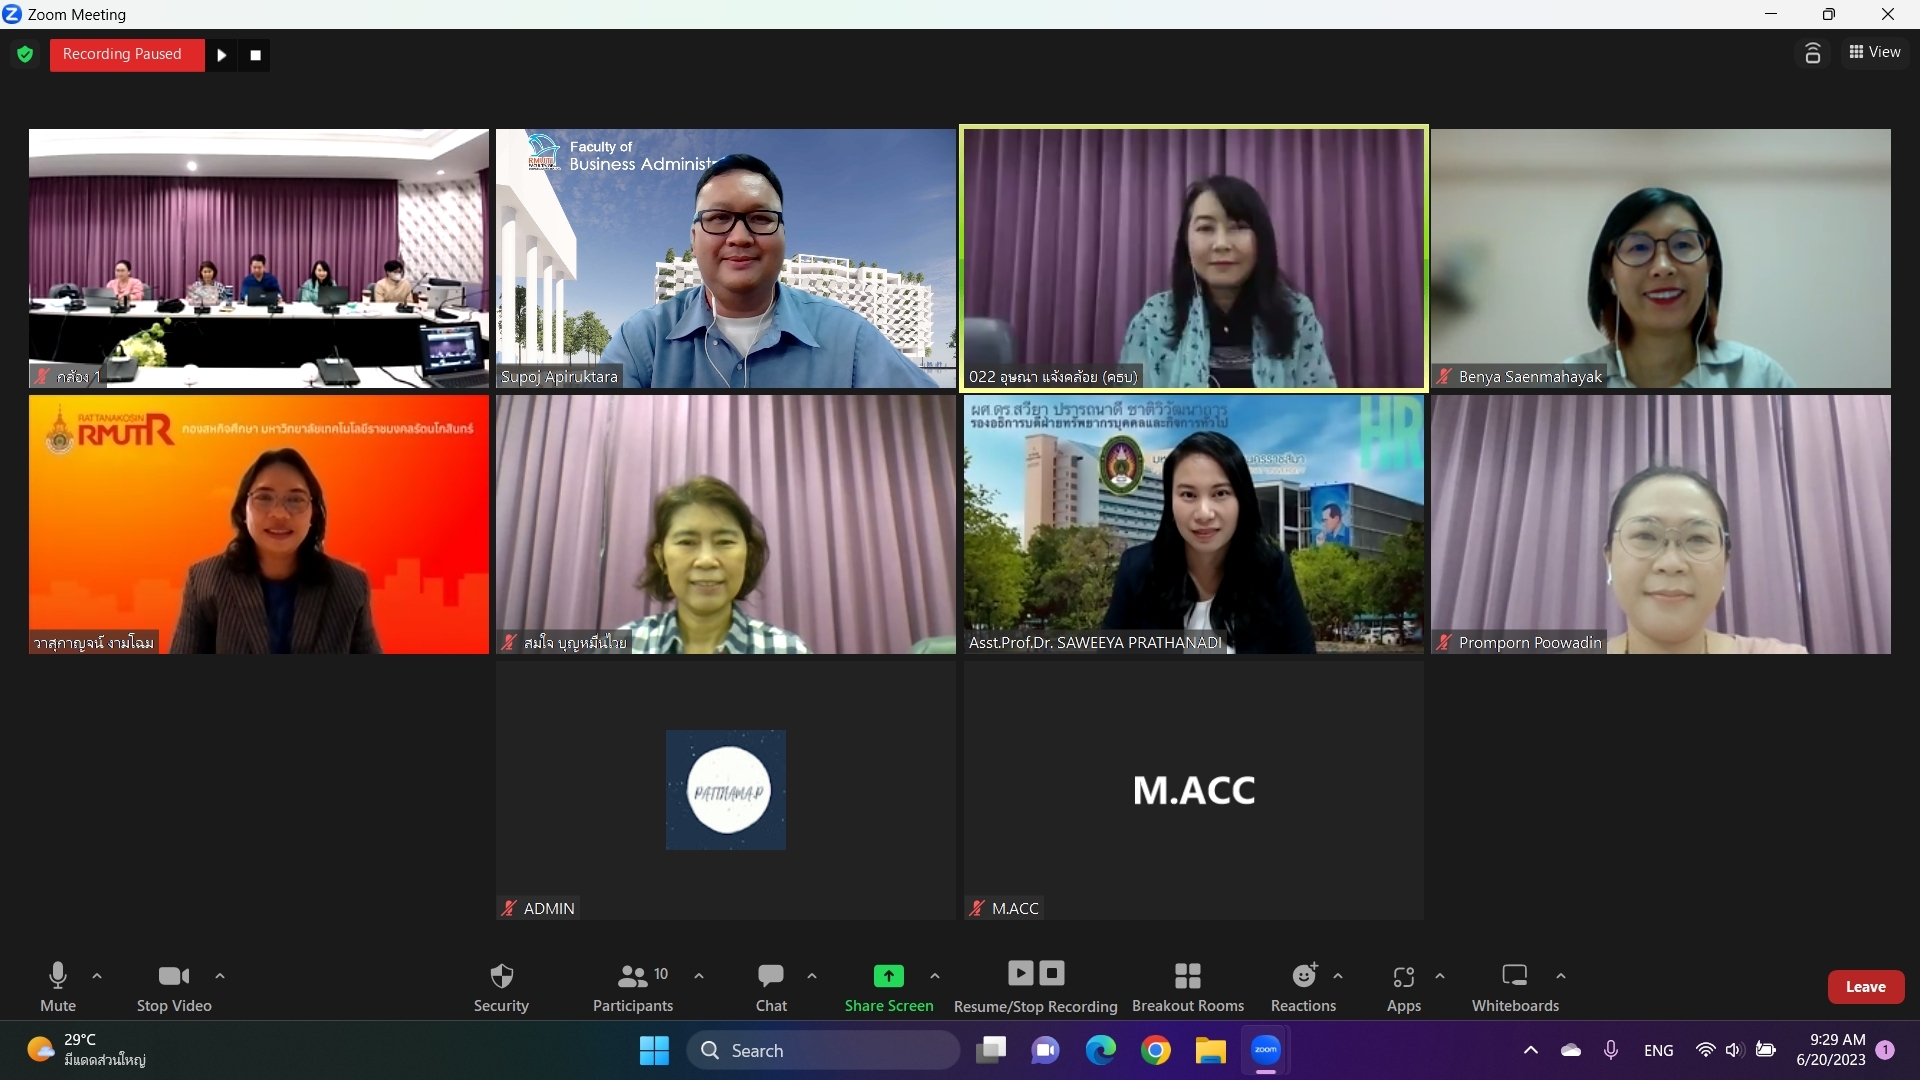Open the View layout menu
Screen dimensions: 1920x1080
pos(1875,52)
